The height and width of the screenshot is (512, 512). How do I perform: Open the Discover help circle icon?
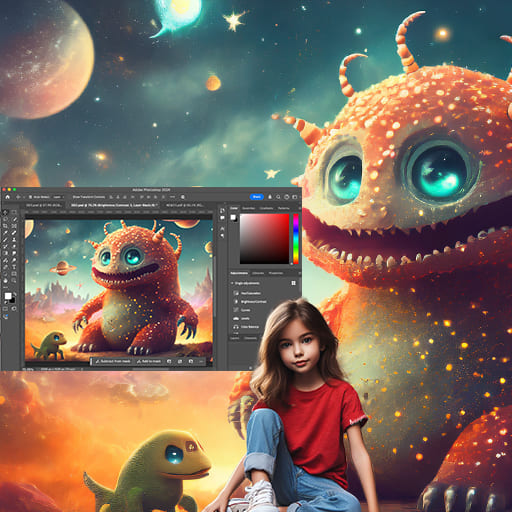click(x=286, y=197)
